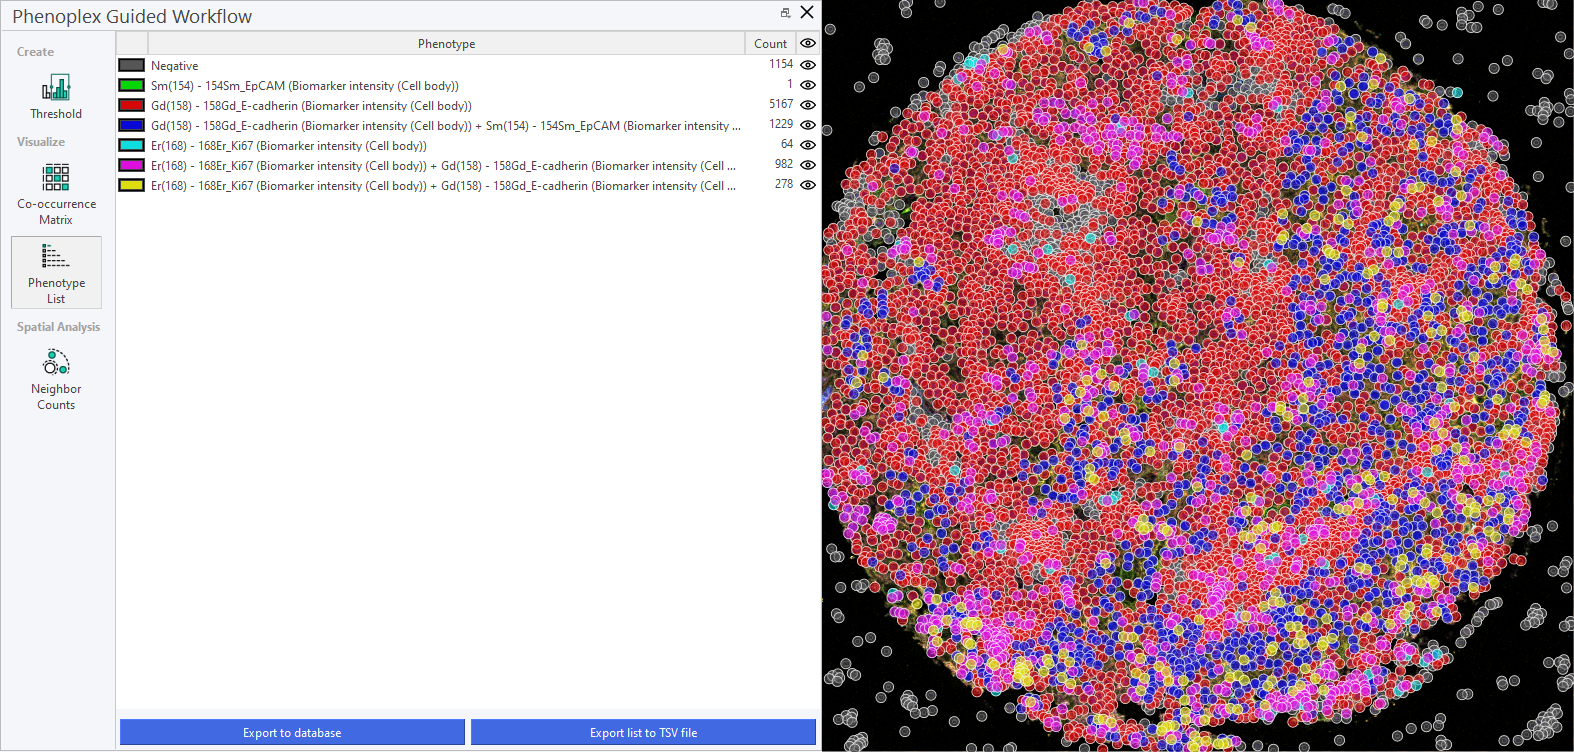Hide the yellow phenotype with count 278

click(808, 185)
